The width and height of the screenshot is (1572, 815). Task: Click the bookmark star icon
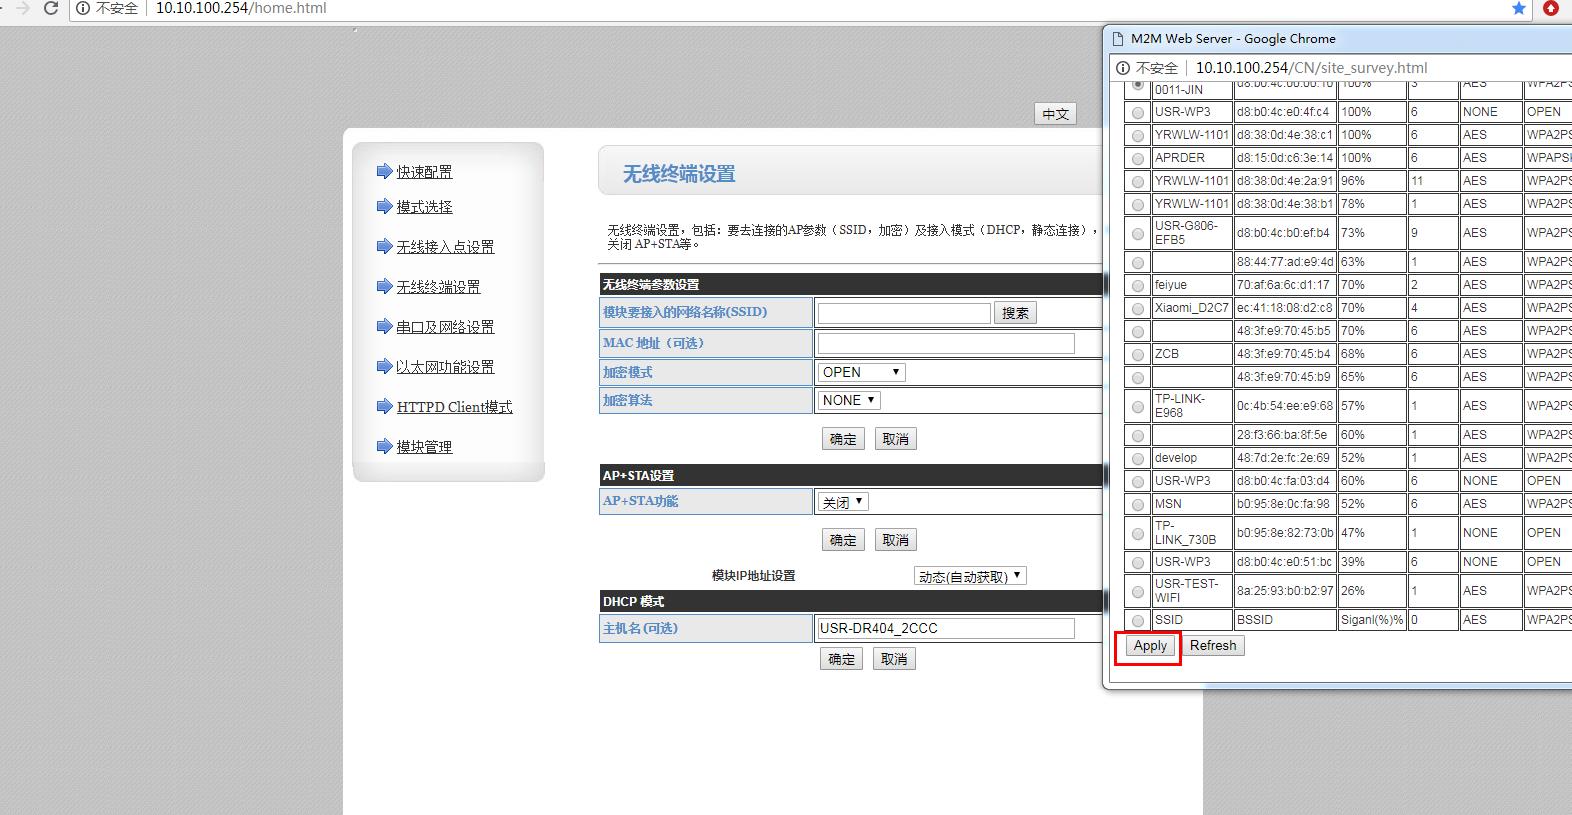pos(1519,8)
